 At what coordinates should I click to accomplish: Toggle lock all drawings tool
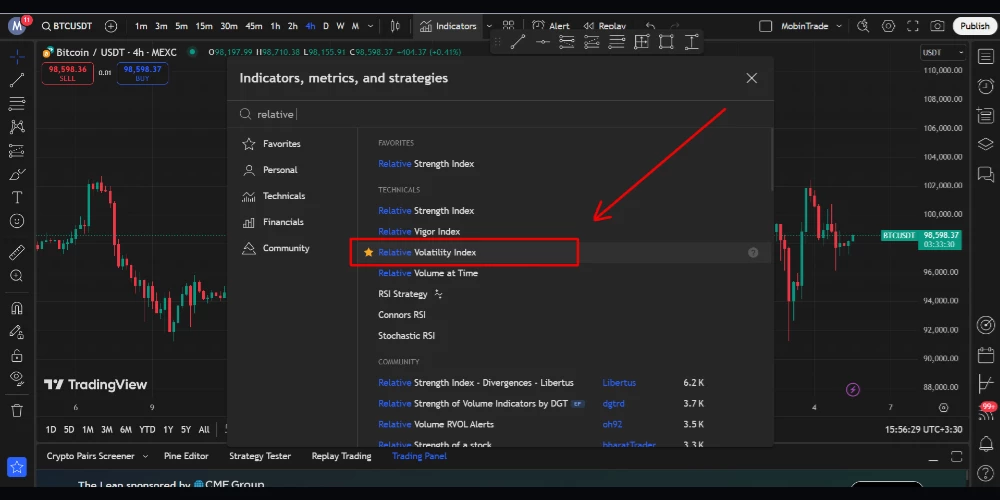(x=17, y=355)
